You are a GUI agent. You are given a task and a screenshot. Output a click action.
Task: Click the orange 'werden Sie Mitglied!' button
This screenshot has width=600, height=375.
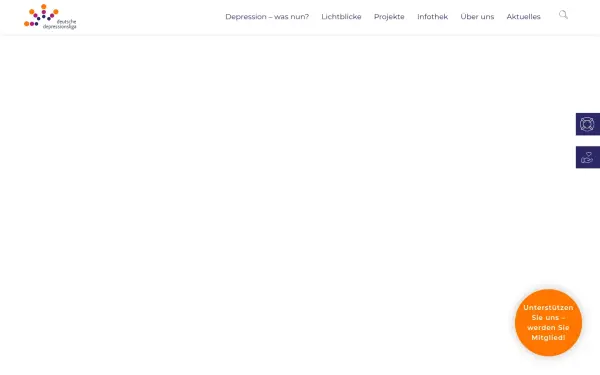click(x=548, y=323)
